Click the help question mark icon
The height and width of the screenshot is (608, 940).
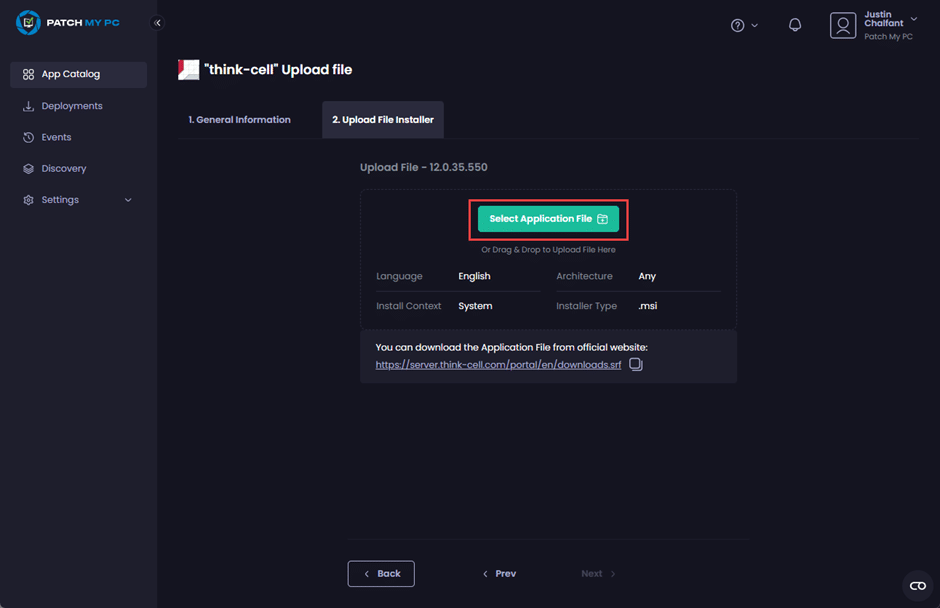737,25
